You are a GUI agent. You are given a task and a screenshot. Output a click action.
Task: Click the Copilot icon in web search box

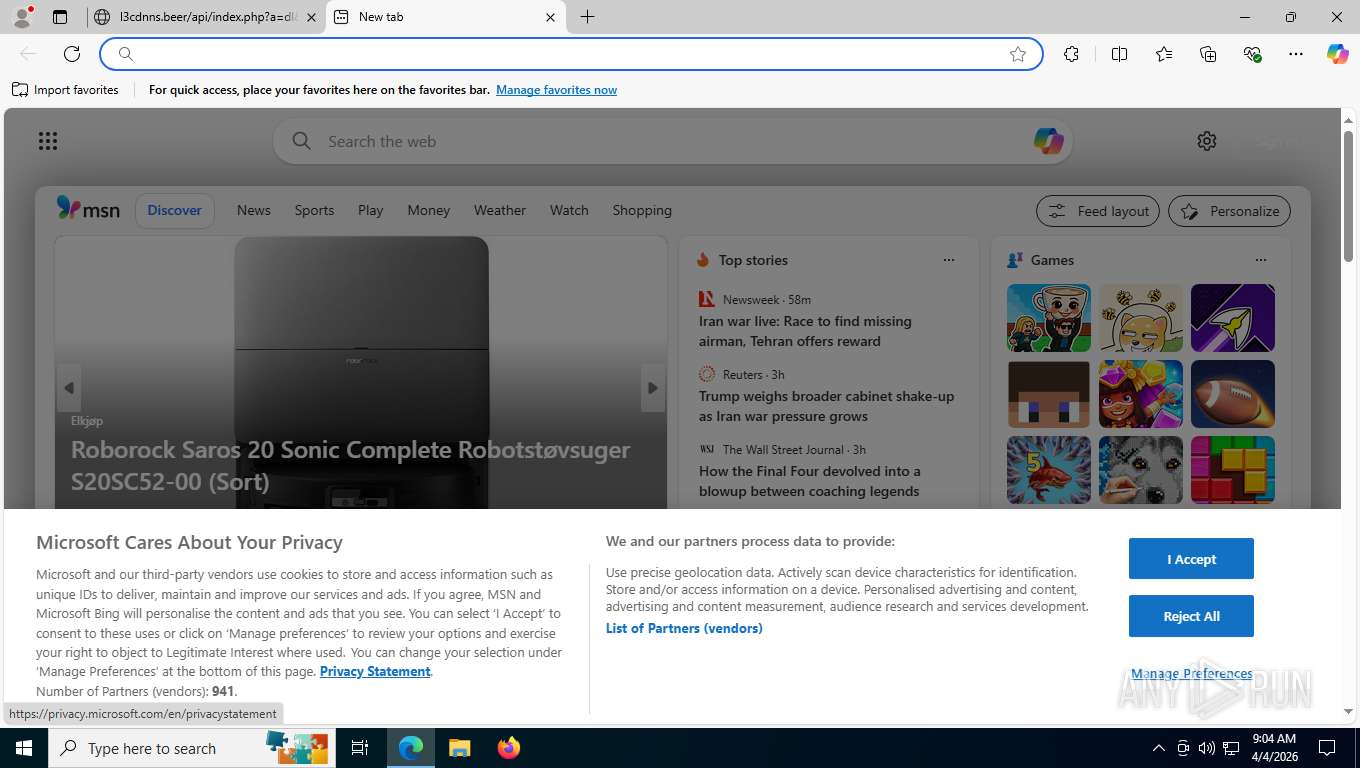tap(1048, 141)
